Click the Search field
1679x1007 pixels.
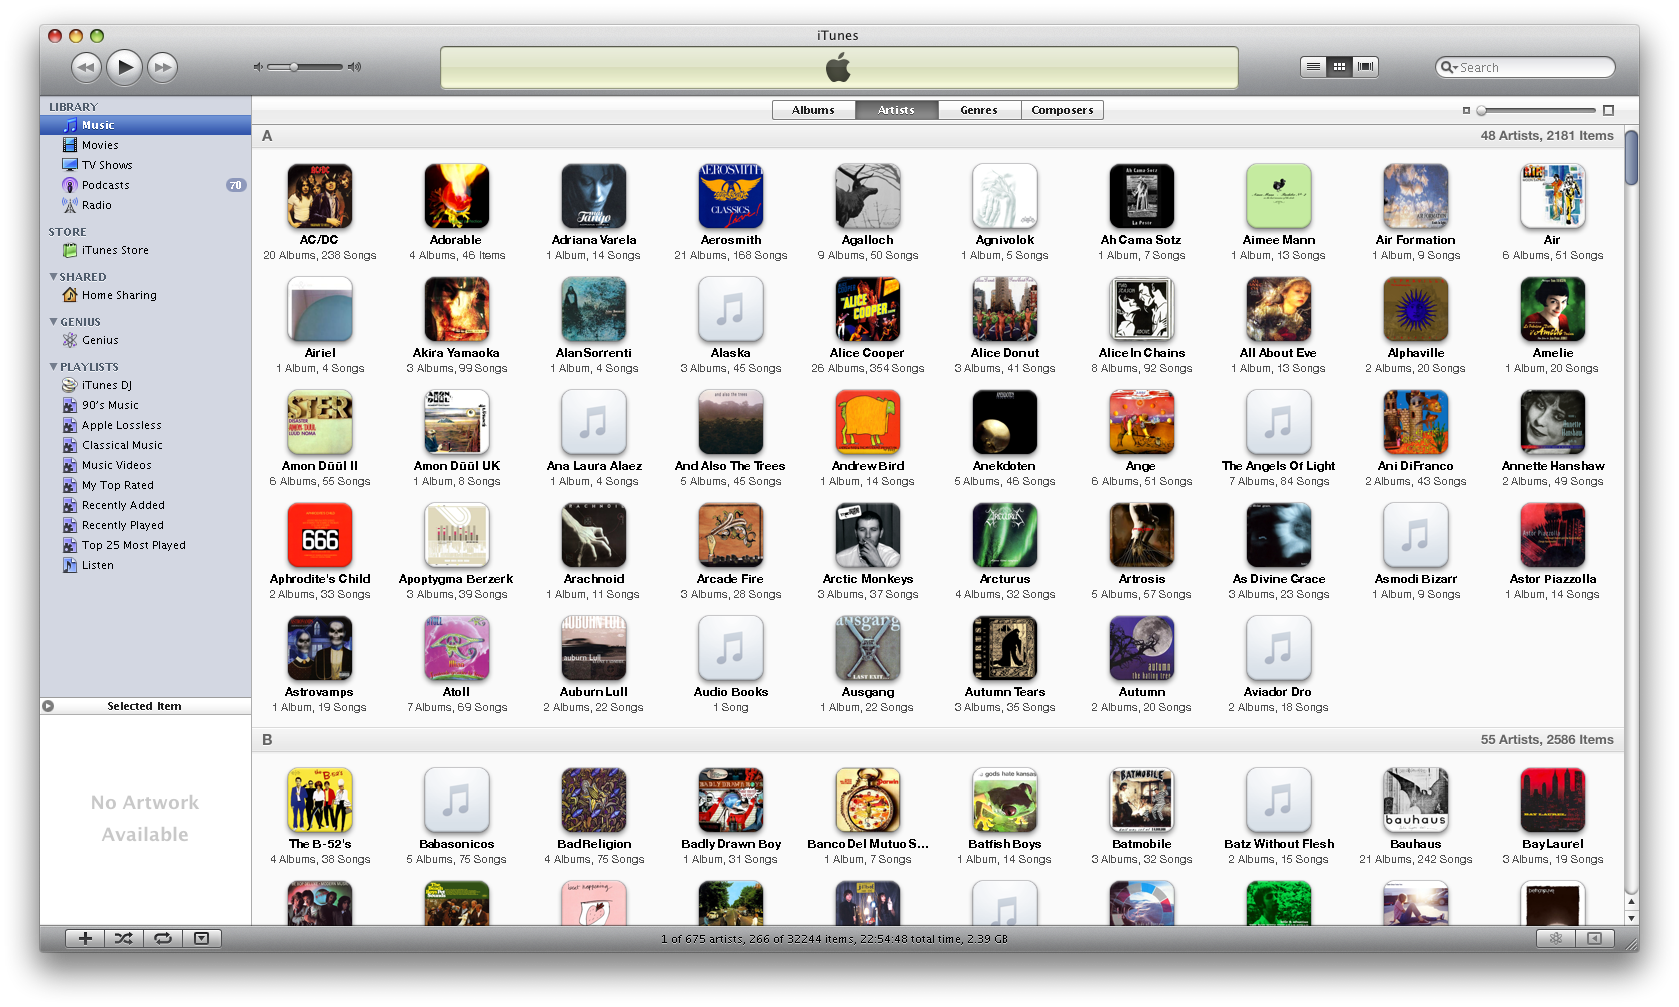tap(1525, 67)
